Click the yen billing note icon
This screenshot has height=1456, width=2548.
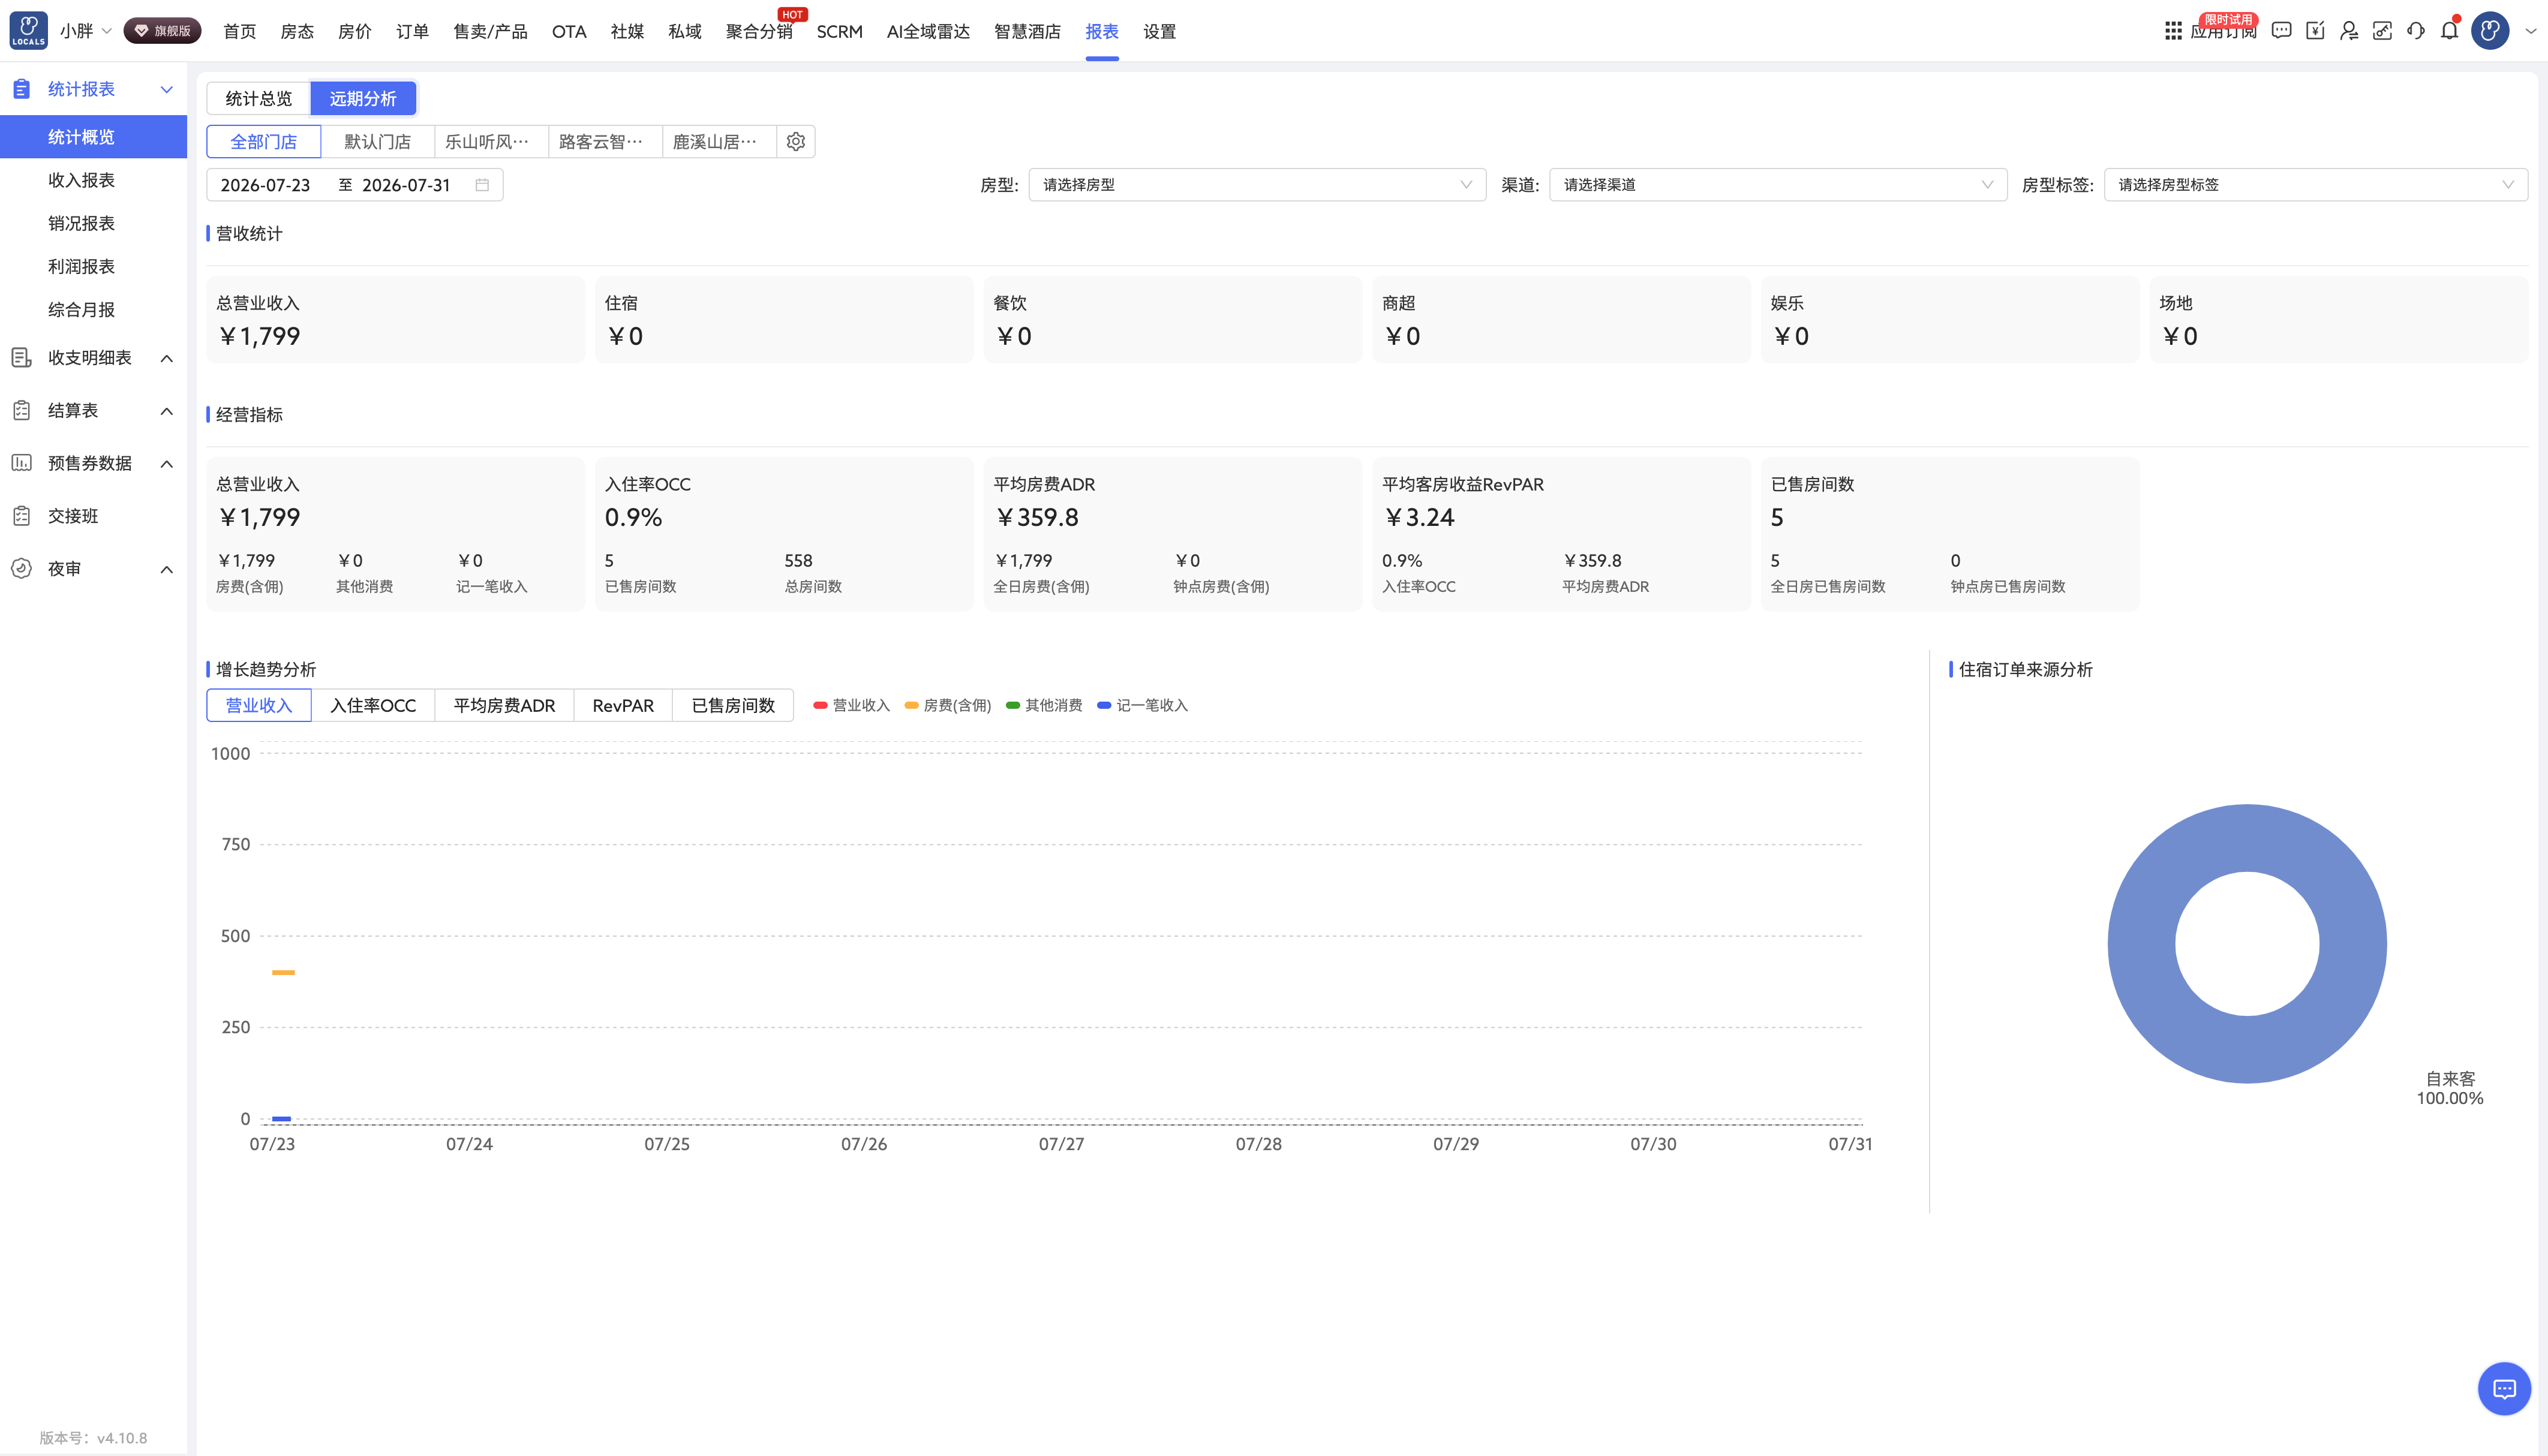[2315, 31]
